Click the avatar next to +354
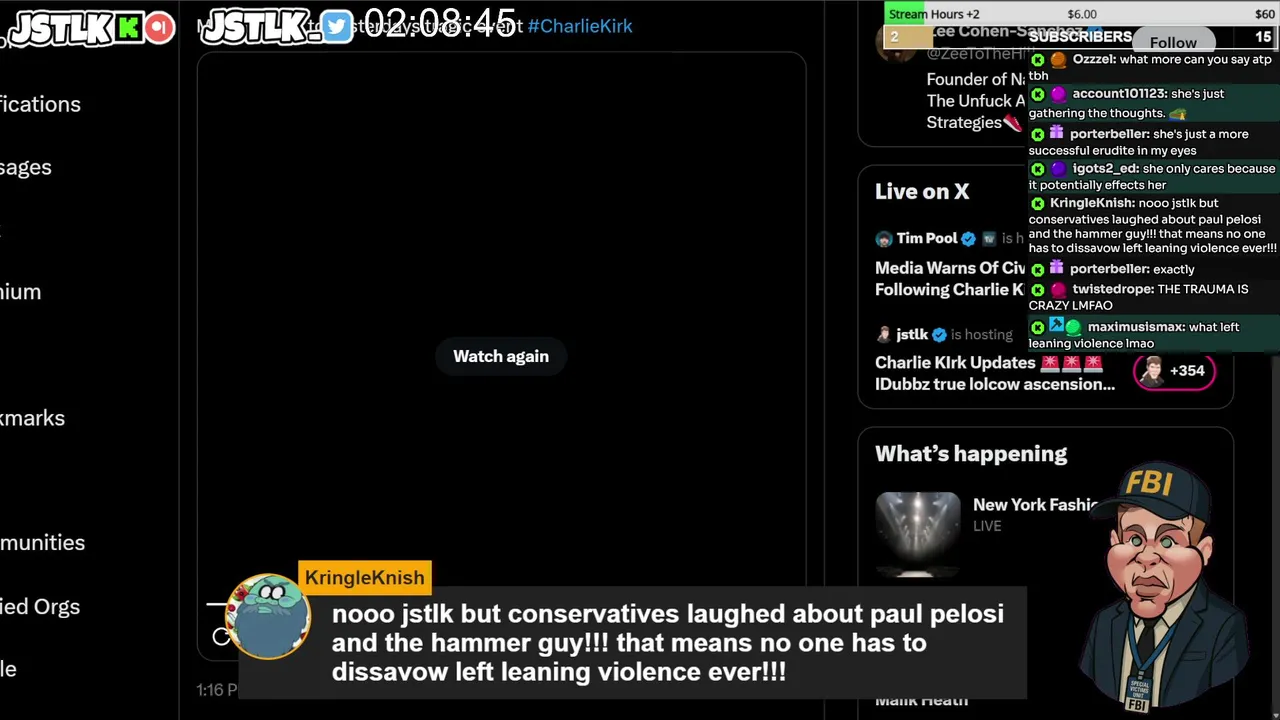The width and height of the screenshot is (1280, 720). (x=1152, y=371)
